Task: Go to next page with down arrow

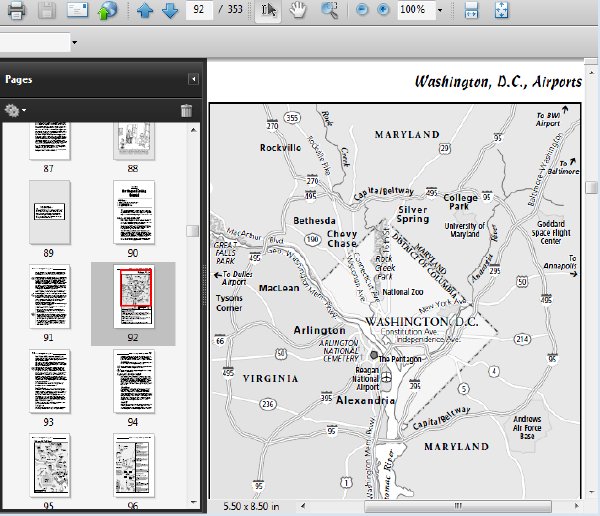Action: point(170,10)
